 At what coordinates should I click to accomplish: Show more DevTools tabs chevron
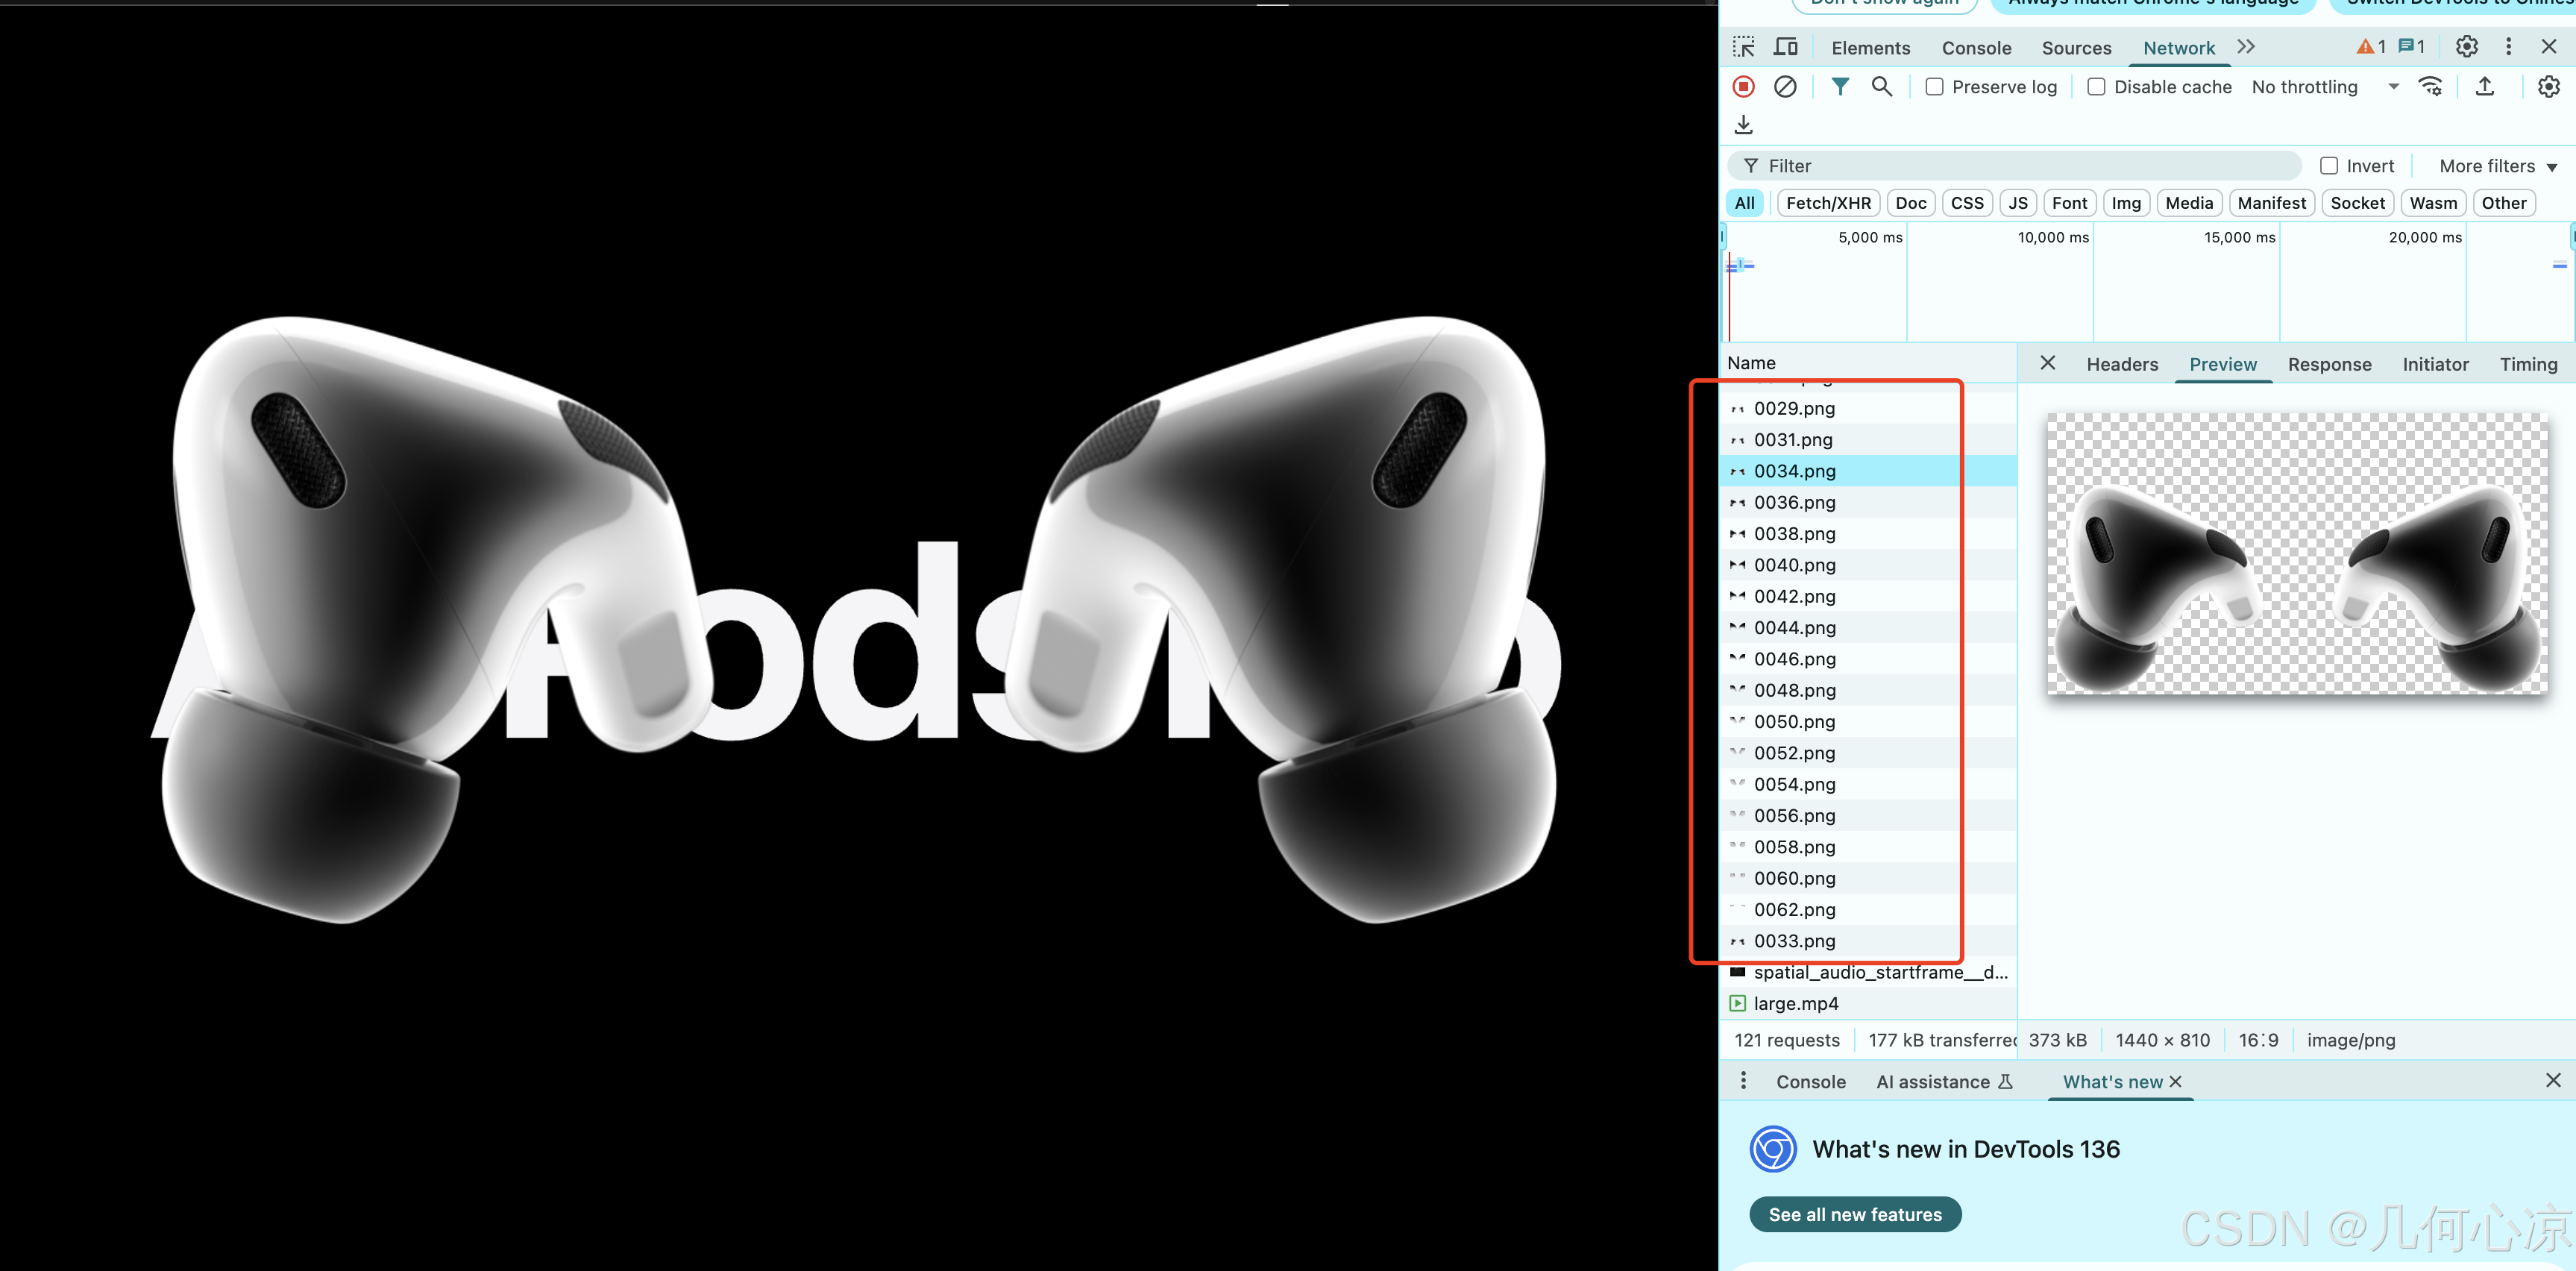click(x=2246, y=47)
